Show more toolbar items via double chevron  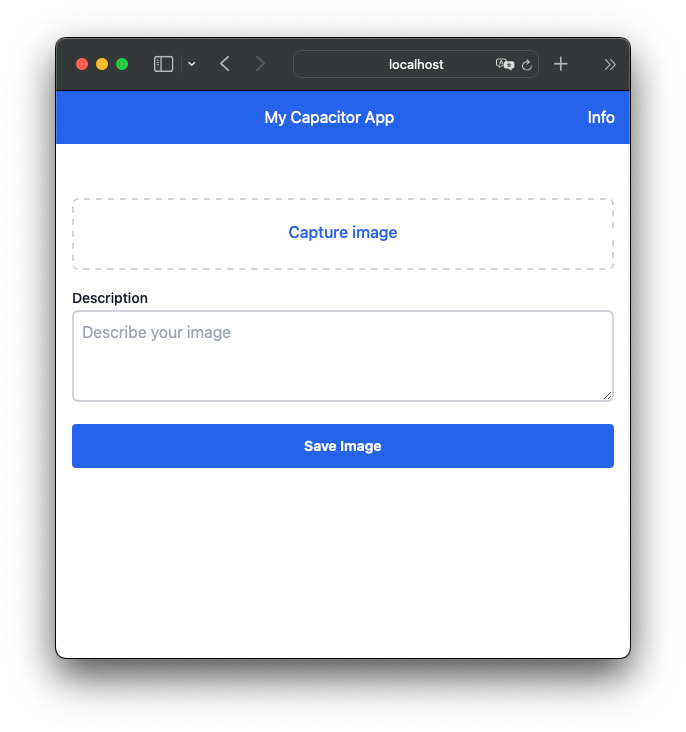click(609, 64)
